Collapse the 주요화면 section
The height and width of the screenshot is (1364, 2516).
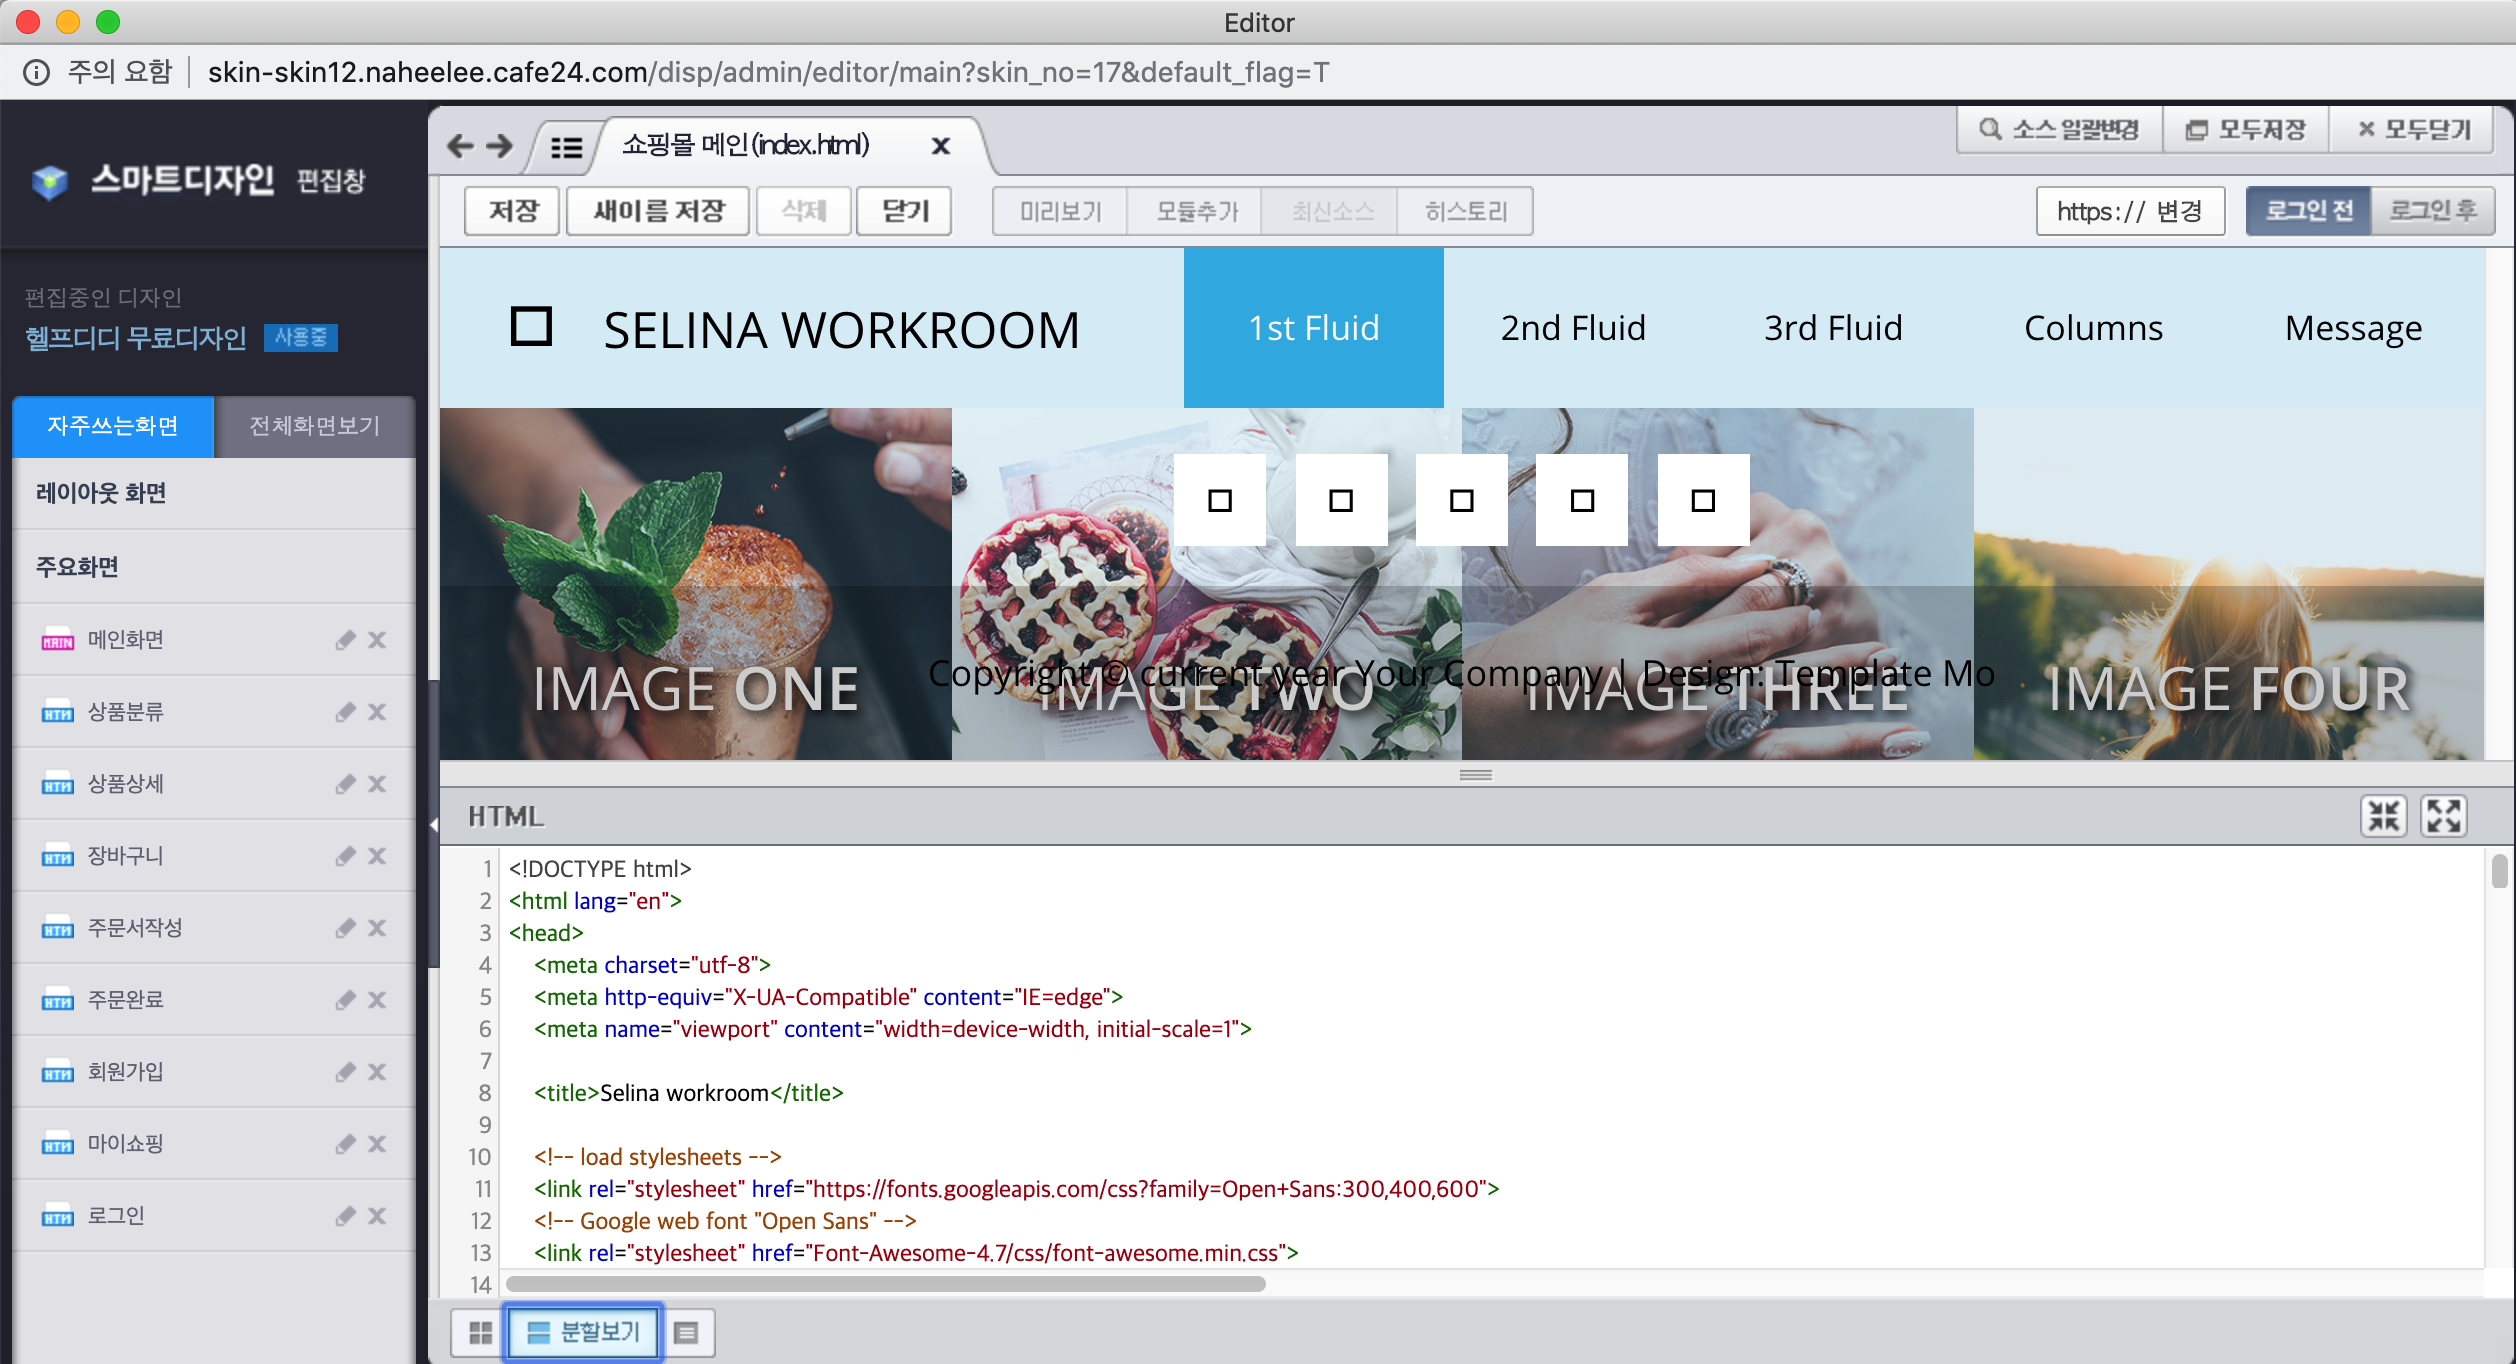pos(213,567)
